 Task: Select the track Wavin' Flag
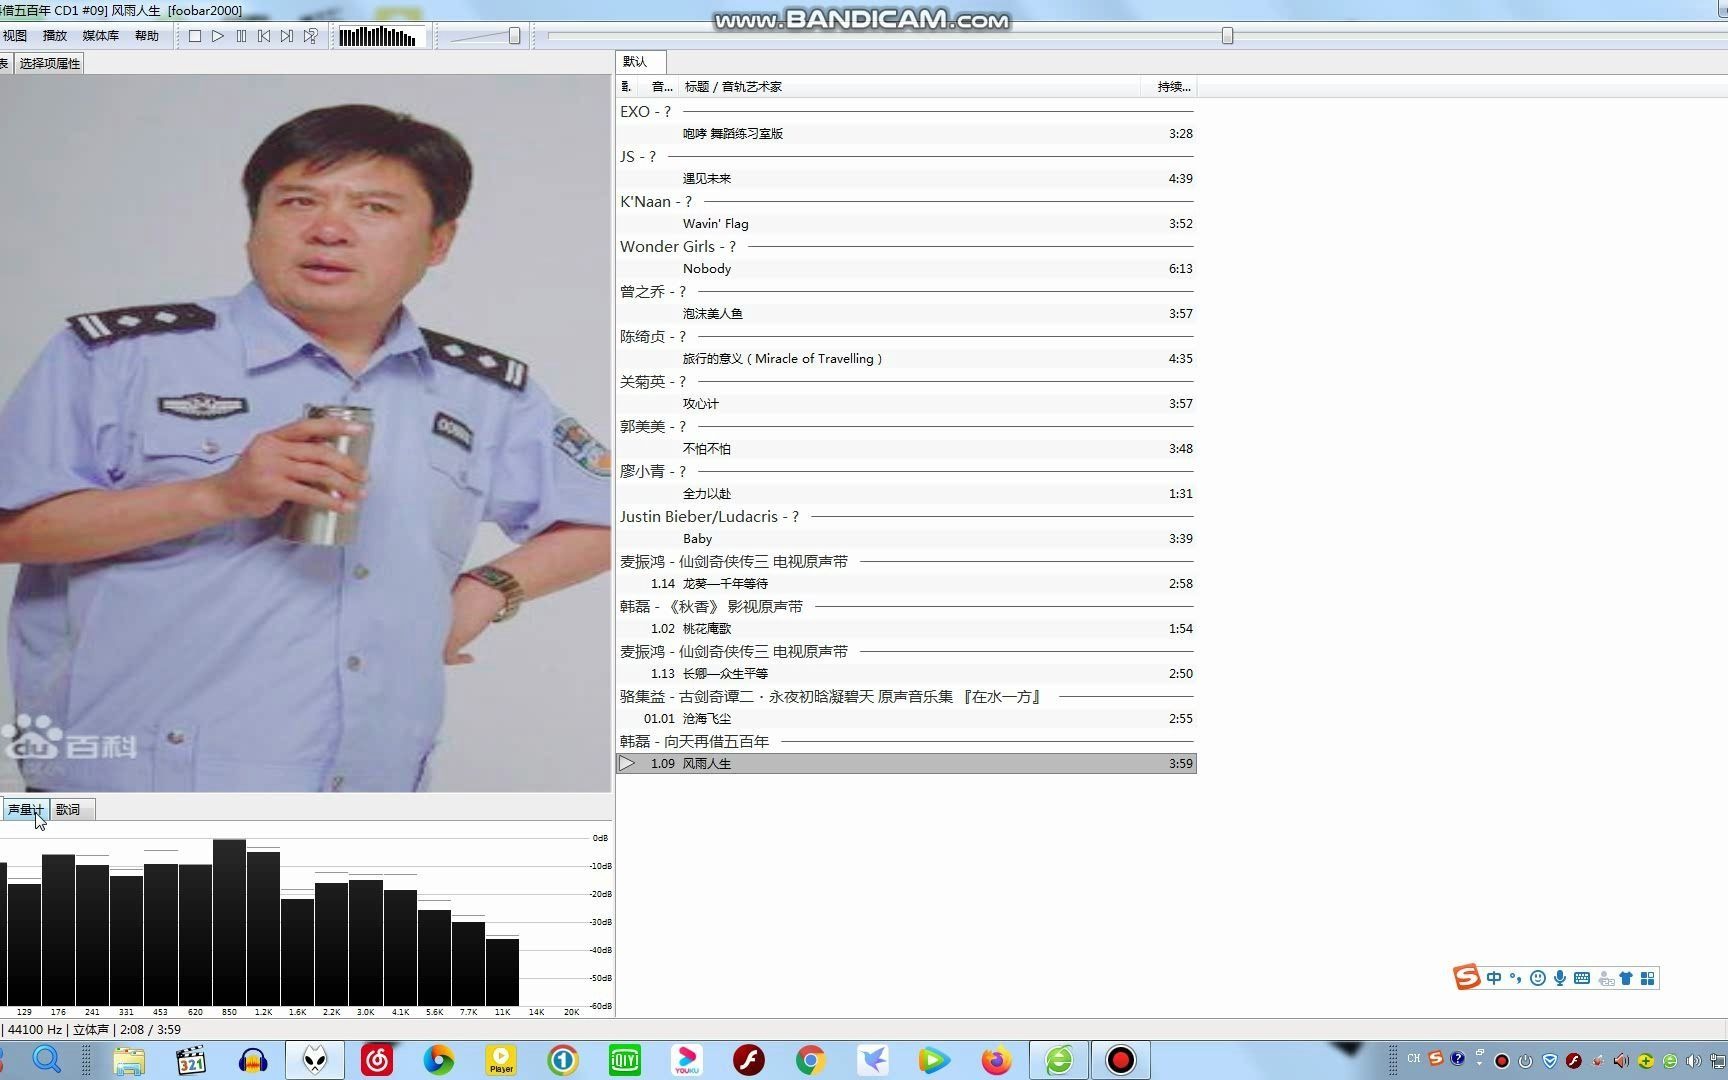(906, 223)
